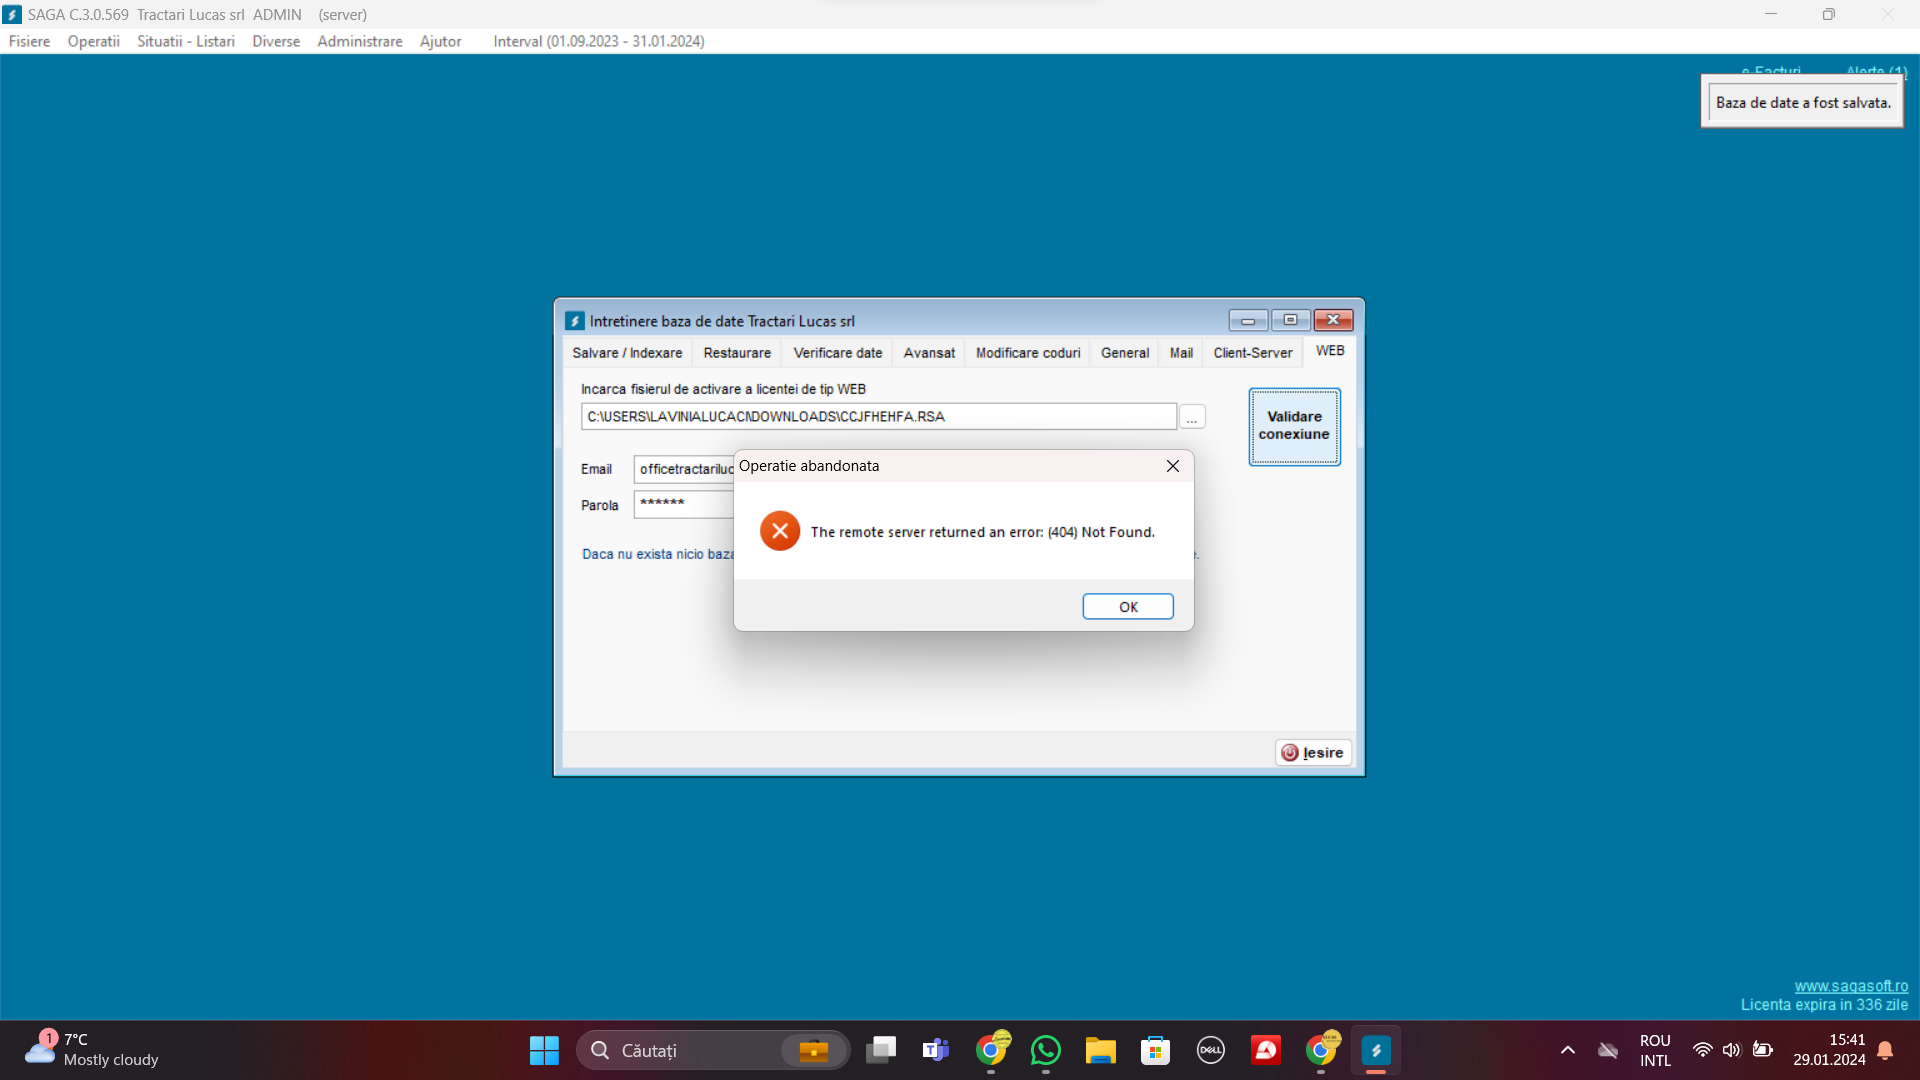Image resolution: width=1920 pixels, height=1080 pixels.
Task: Switch to Restaurare tab
Action: pos(737,353)
